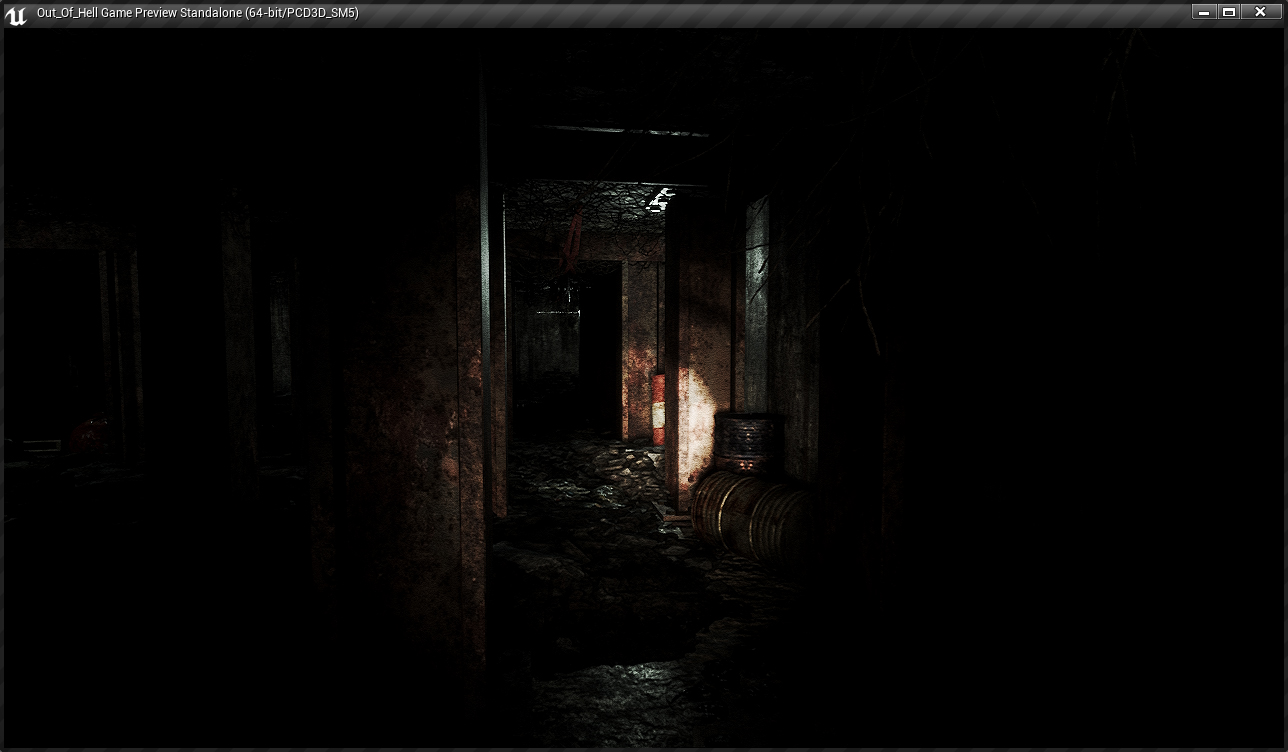Image resolution: width=1288 pixels, height=752 pixels.
Task: Maximize the game preview window
Action: pos(1229,12)
